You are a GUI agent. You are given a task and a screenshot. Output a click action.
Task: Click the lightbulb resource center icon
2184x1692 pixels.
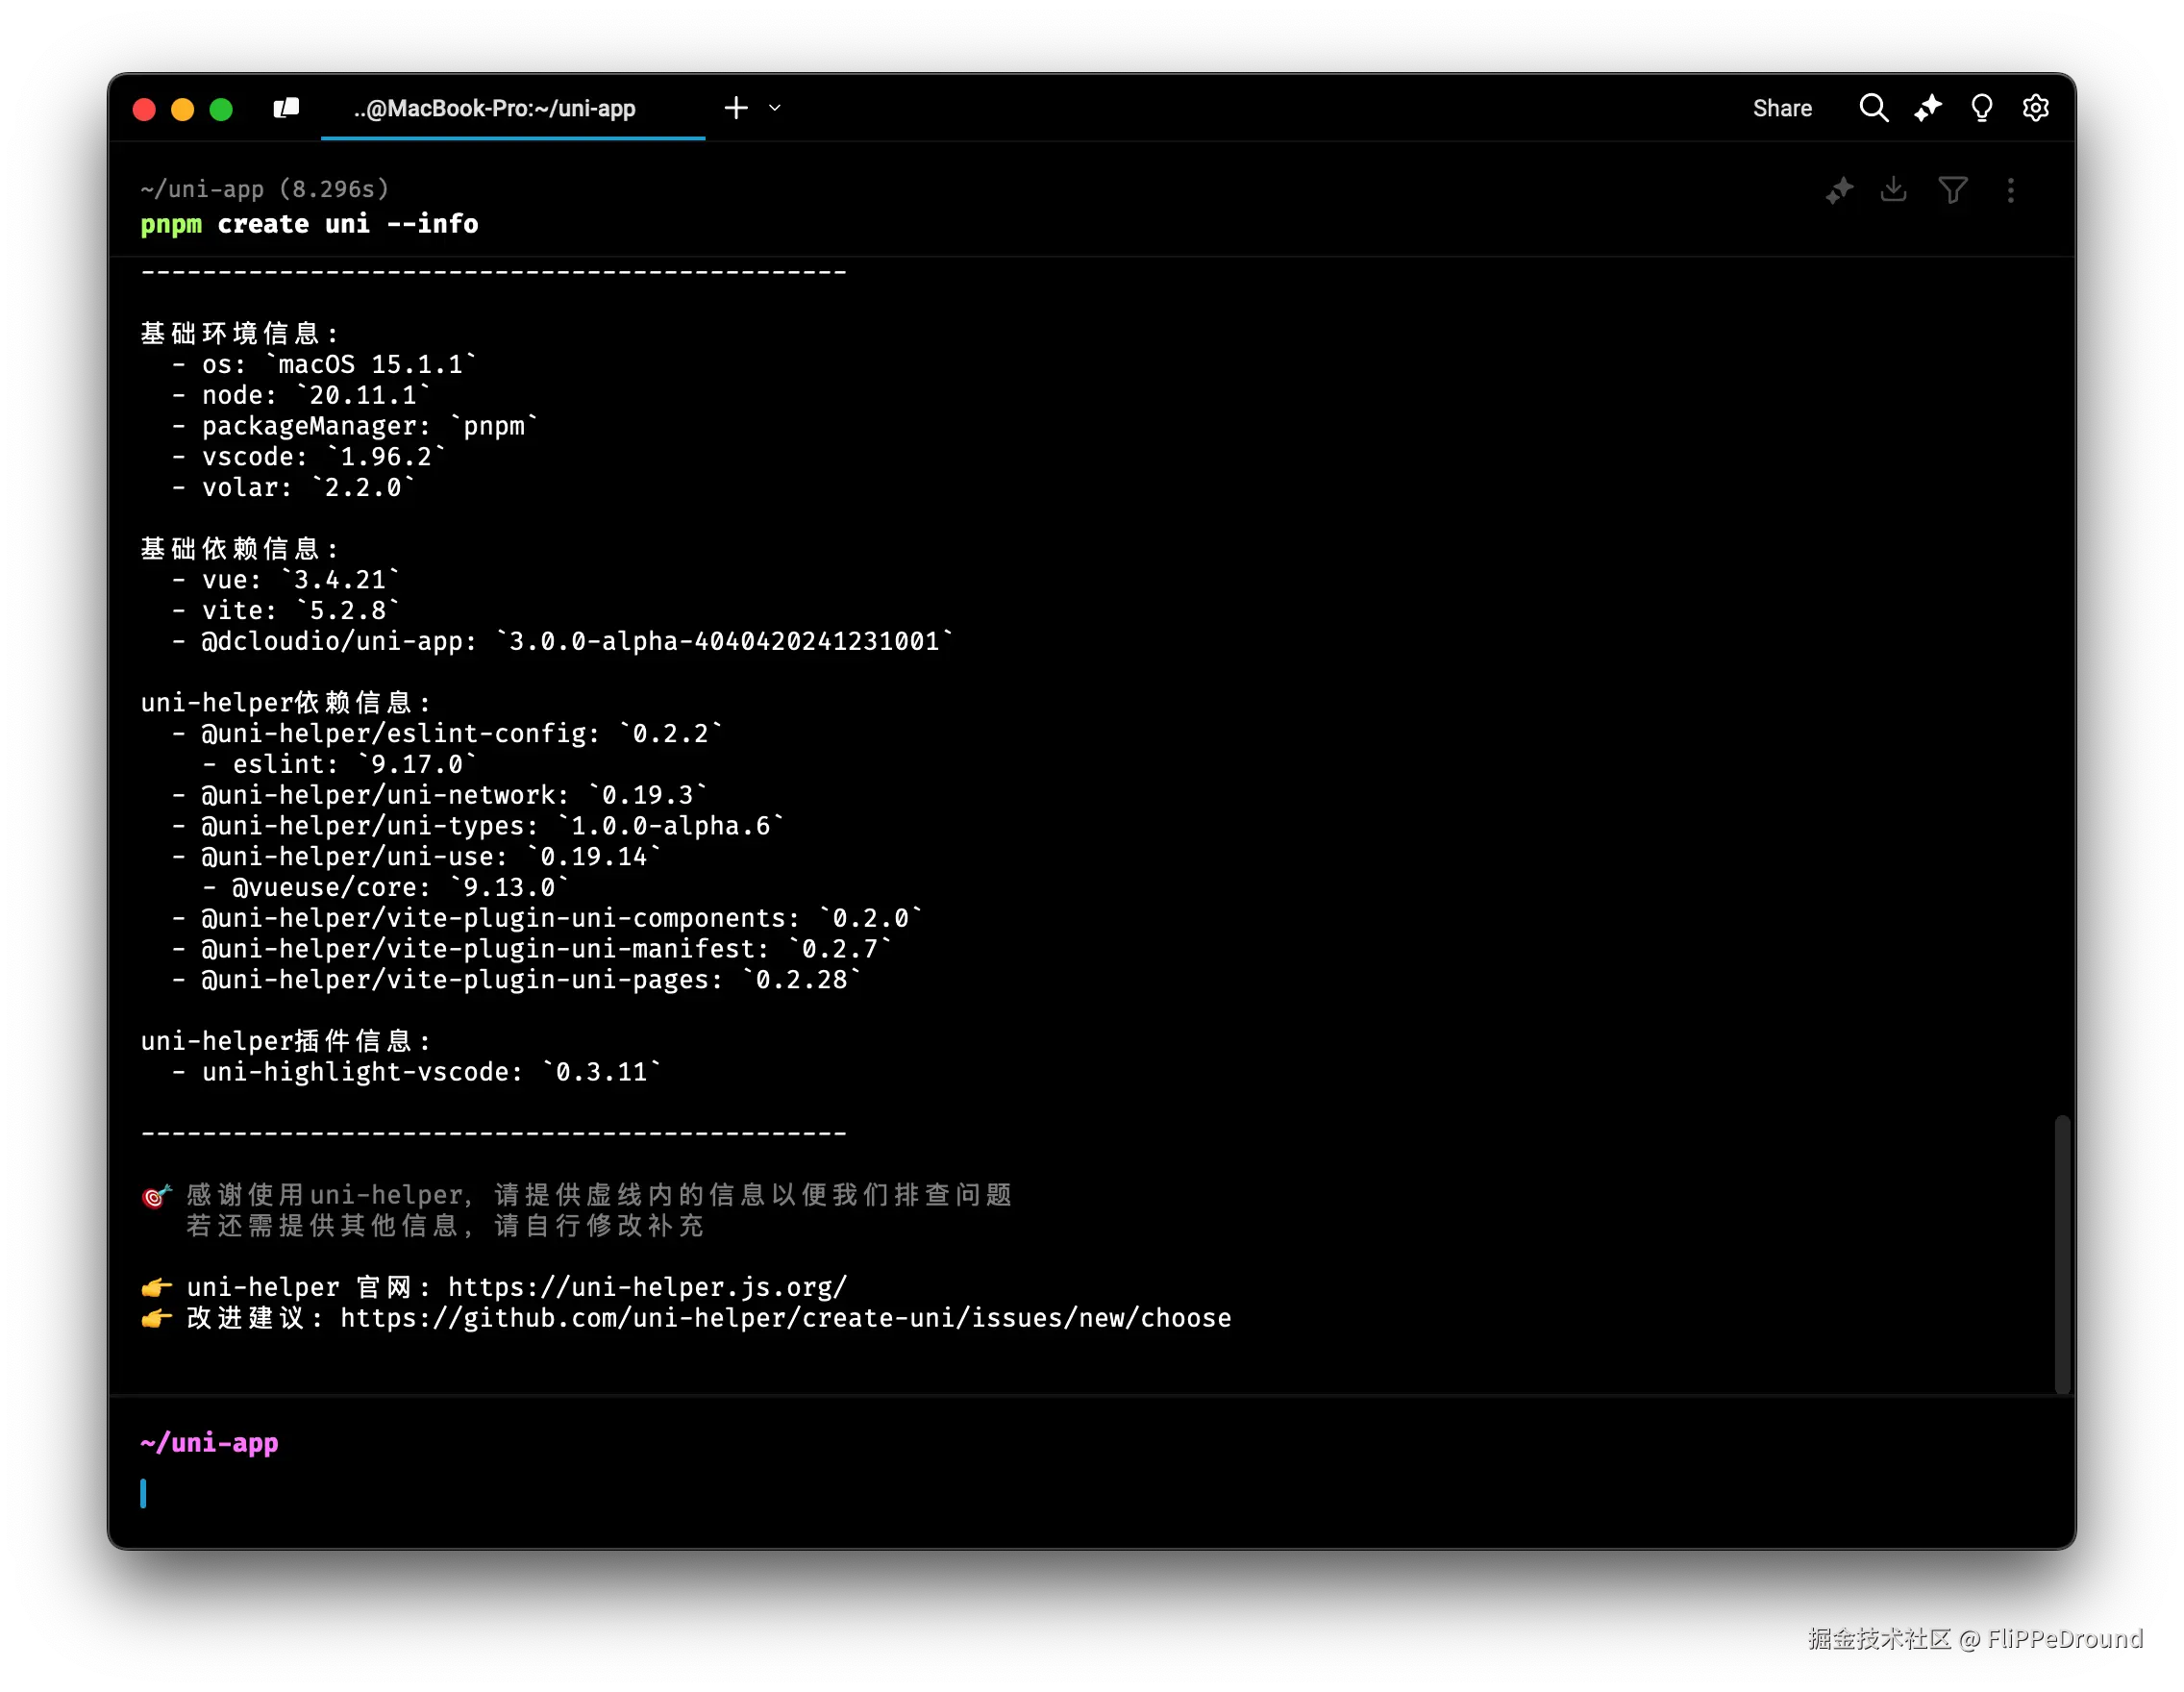pos(1981,108)
